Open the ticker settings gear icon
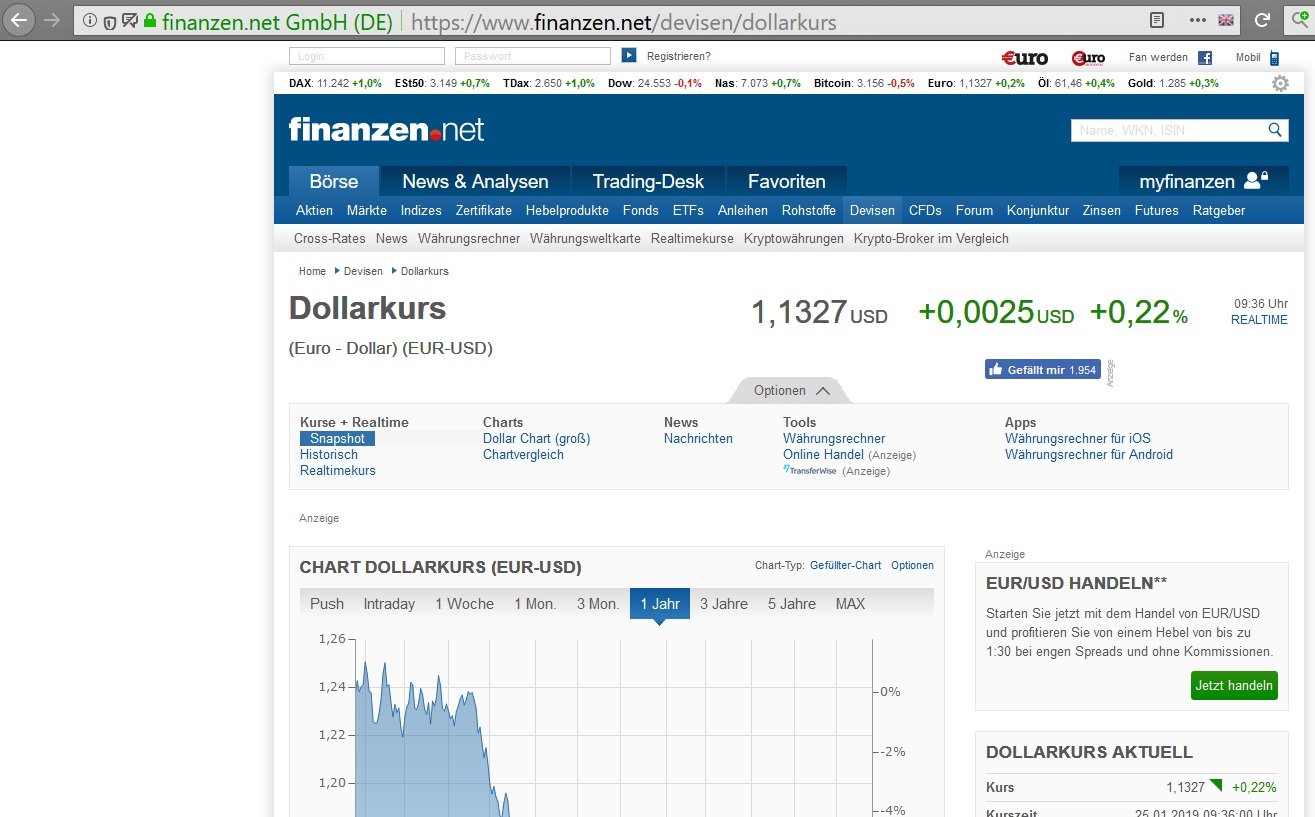 [1280, 84]
